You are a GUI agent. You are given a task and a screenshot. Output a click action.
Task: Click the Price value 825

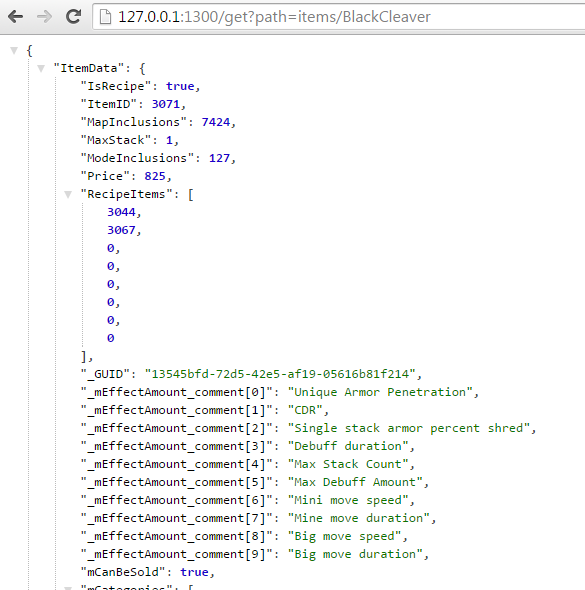point(155,176)
